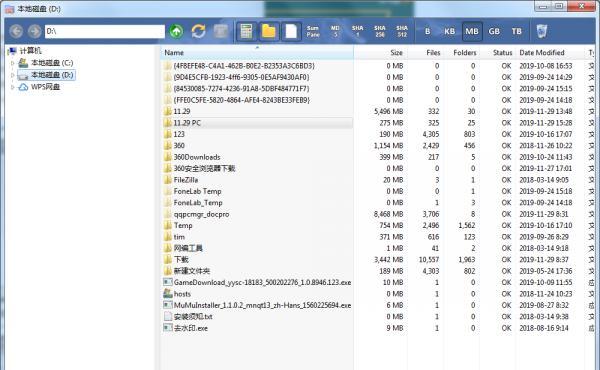
Task: Select the {FFE0C5FE-5820...} folder
Action: 241,100
